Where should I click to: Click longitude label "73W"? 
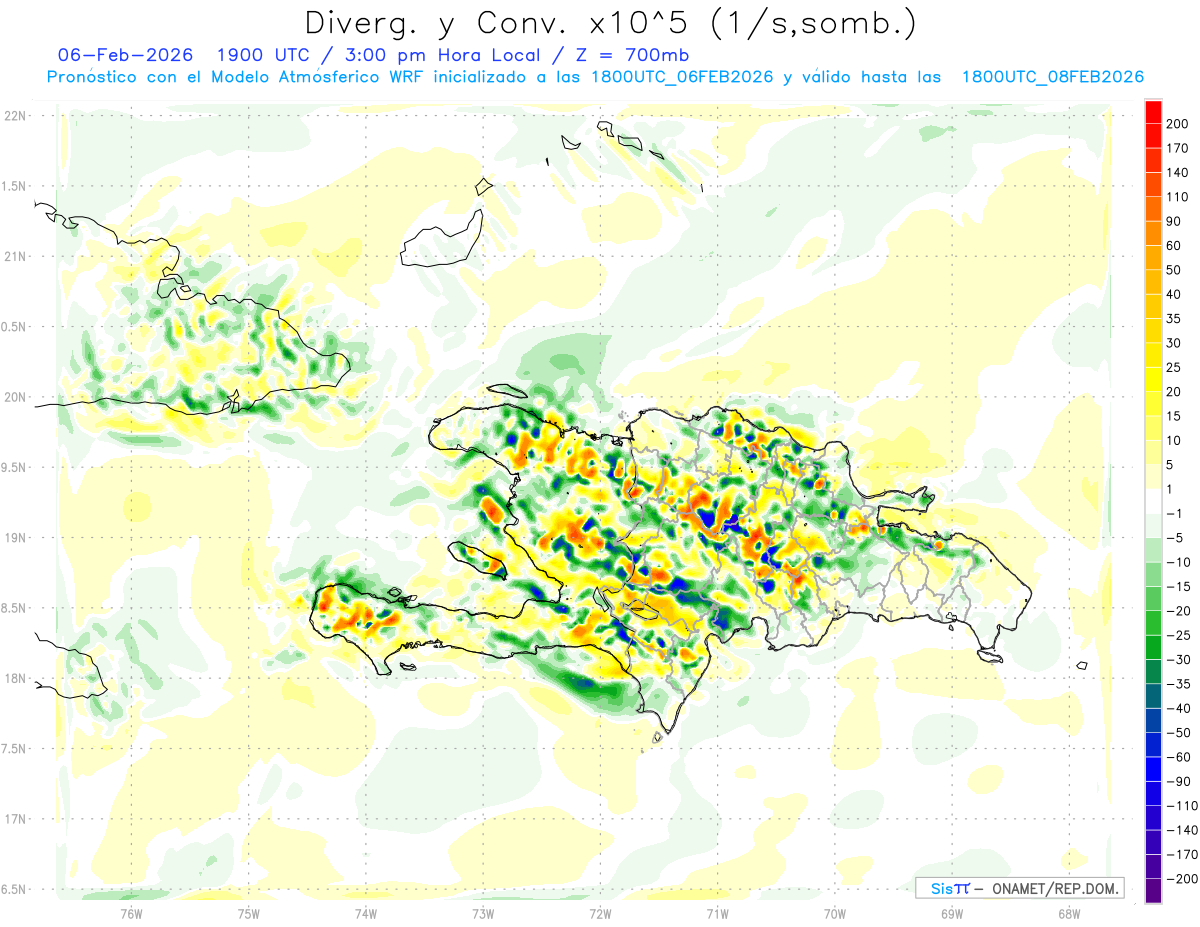pos(483,913)
